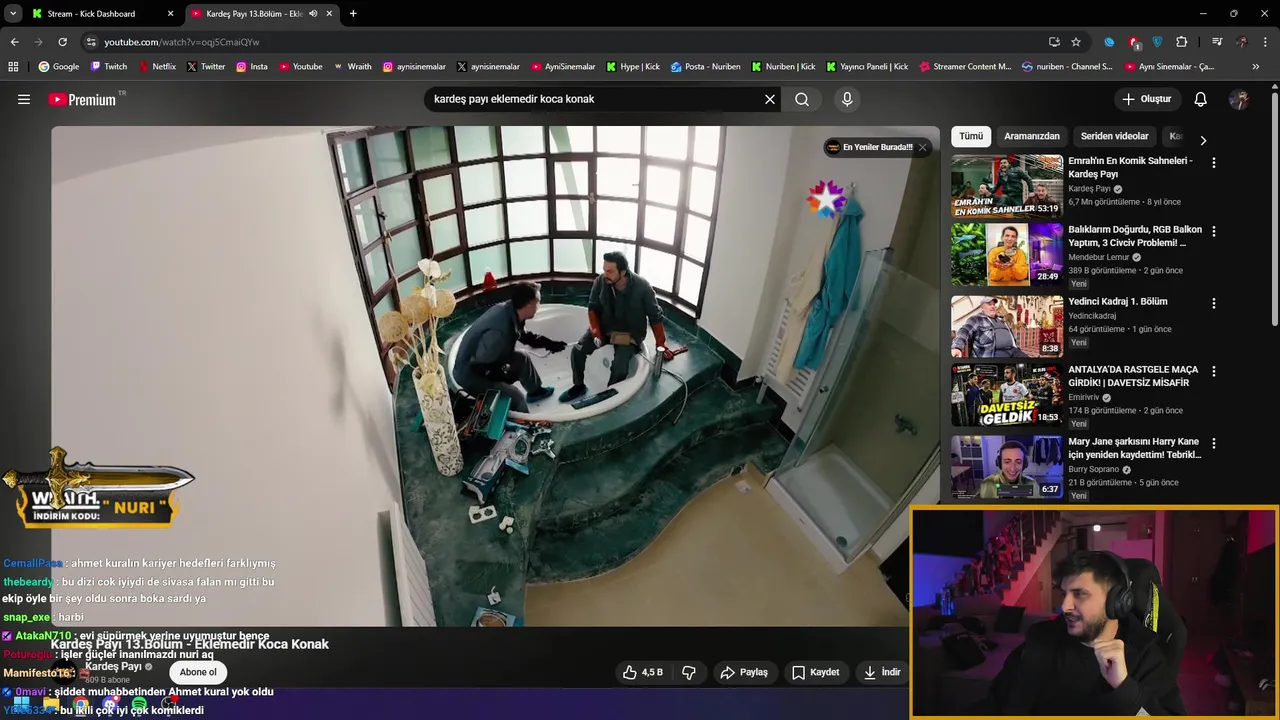Open the tab search dropdown arrow
Viewport: 1280px width, 720px height.
(x=12, y=14)
